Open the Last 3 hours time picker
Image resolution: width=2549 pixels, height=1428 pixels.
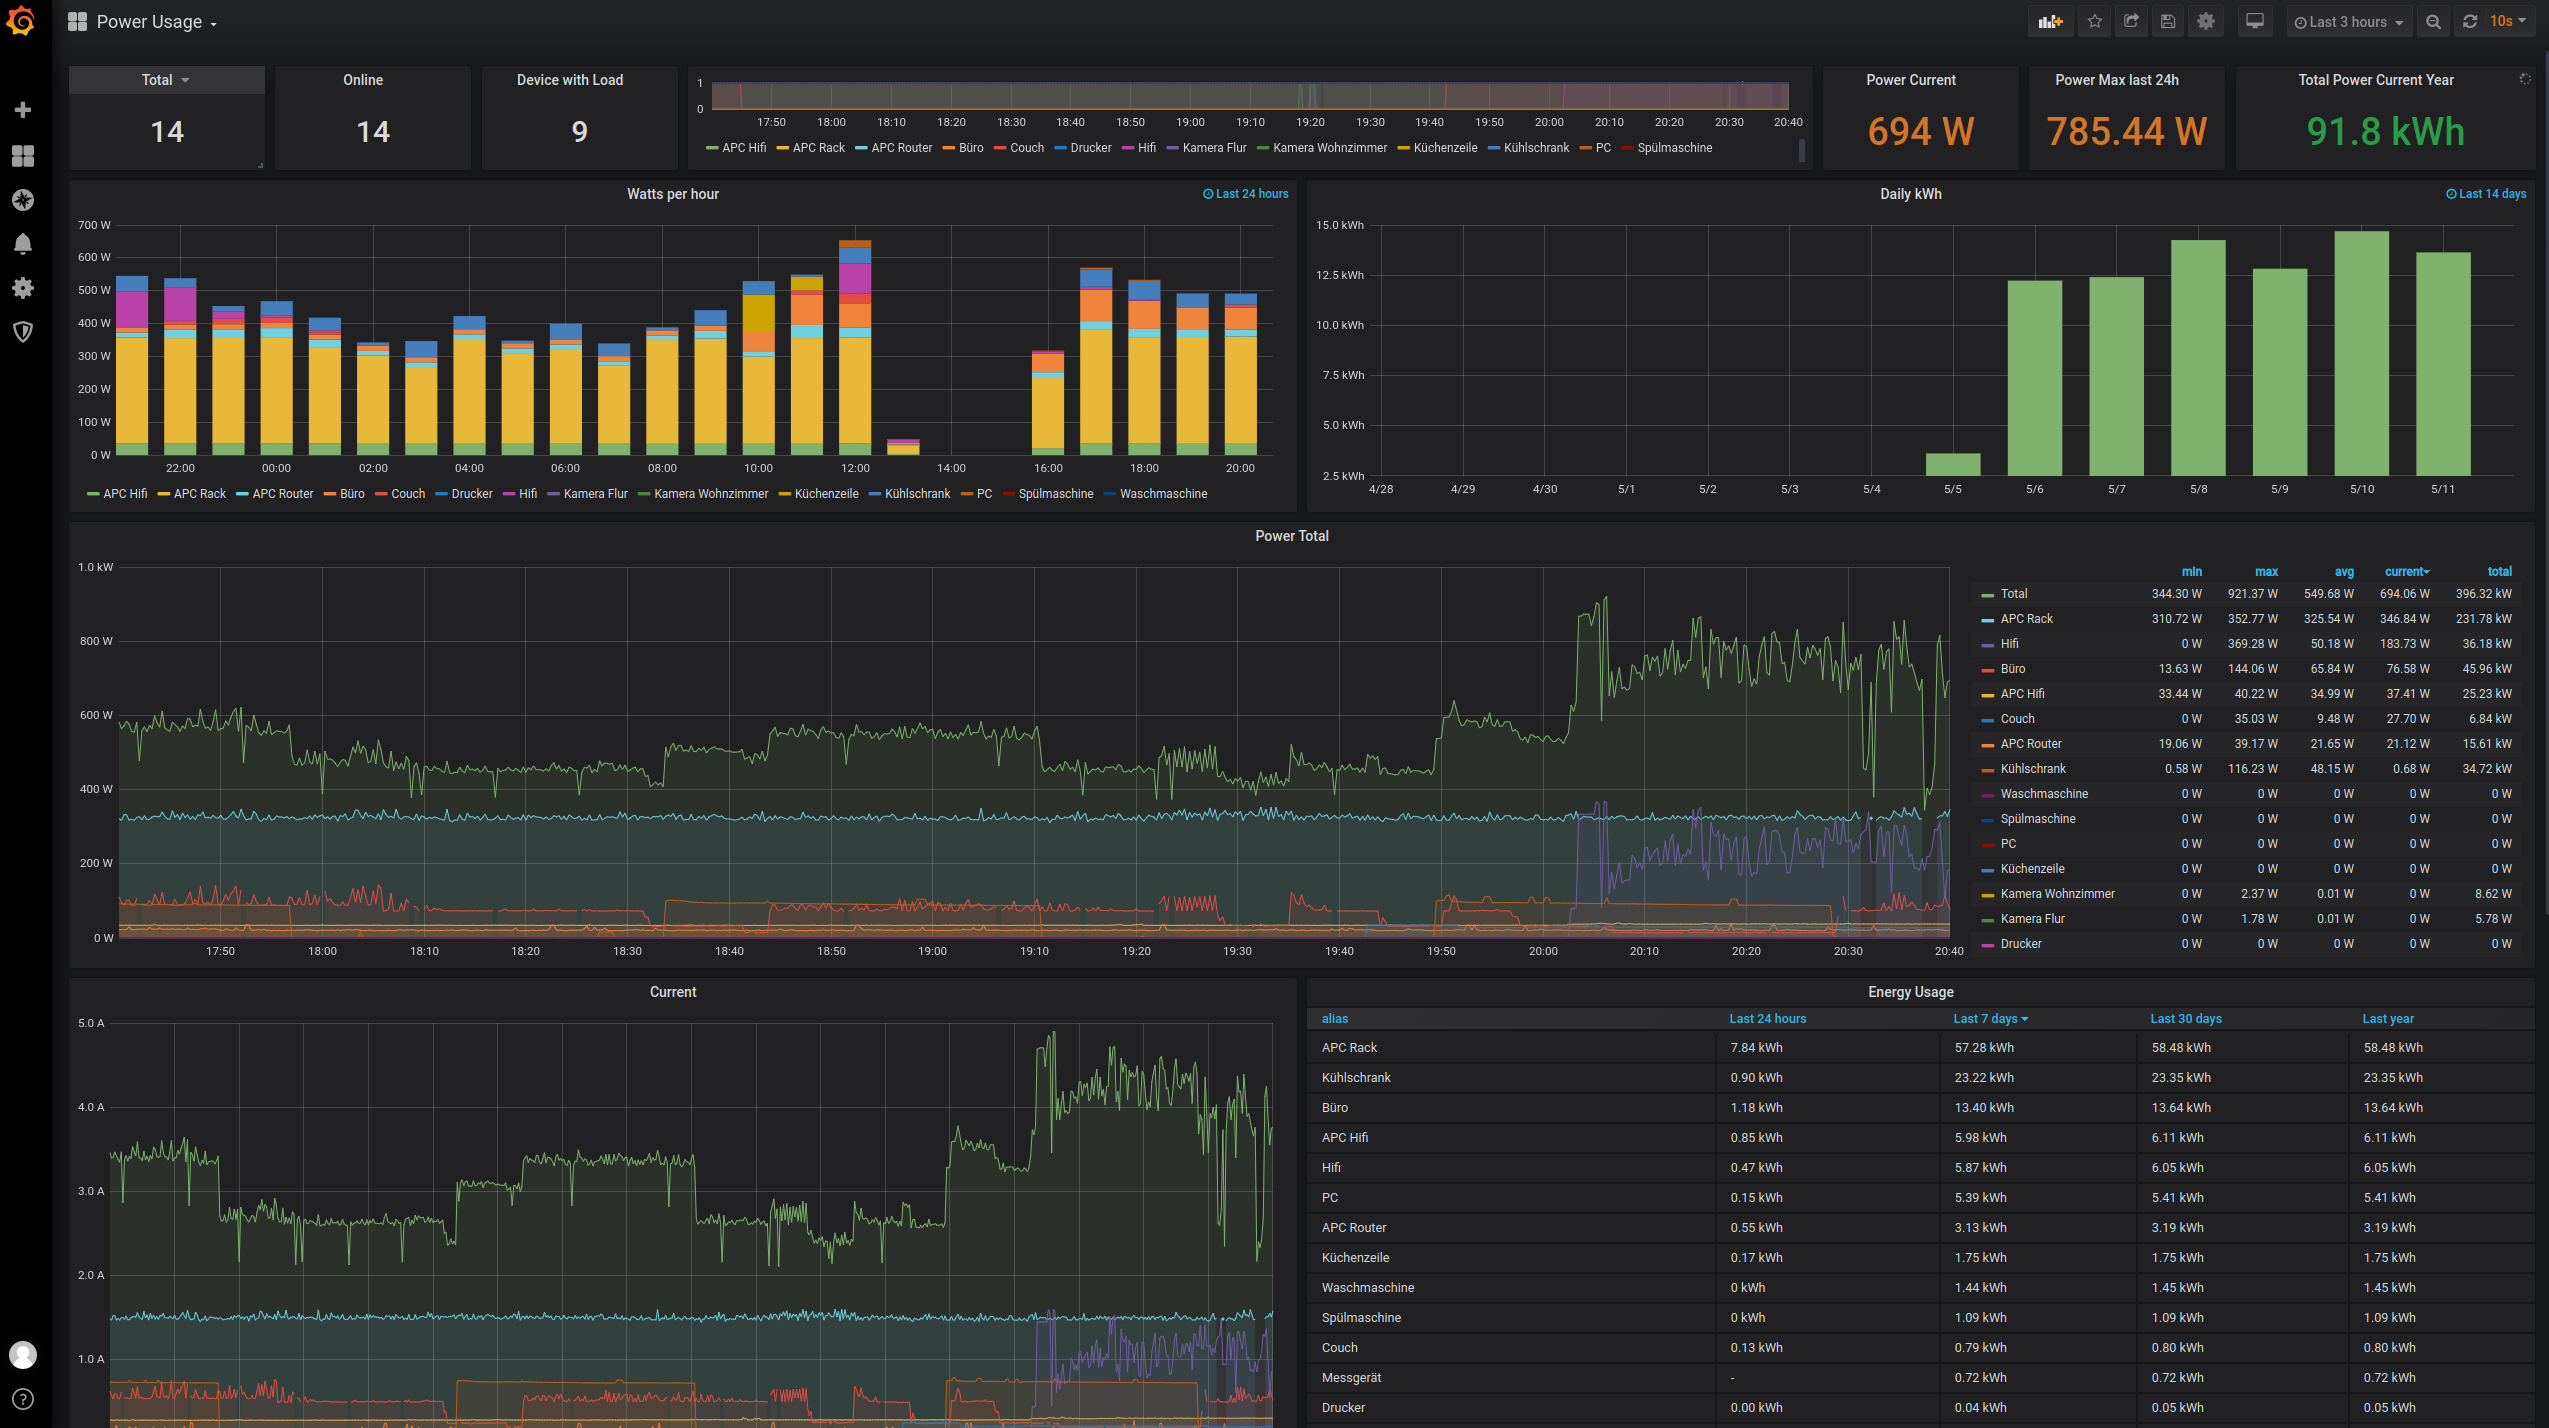(x=2348, y=21)
